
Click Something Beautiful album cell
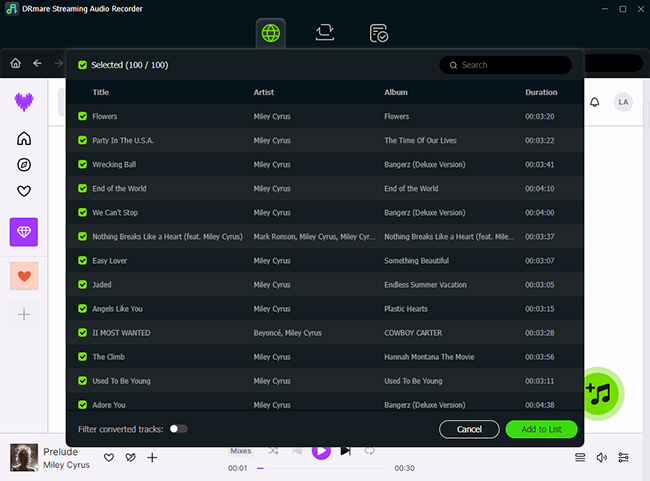417,260
